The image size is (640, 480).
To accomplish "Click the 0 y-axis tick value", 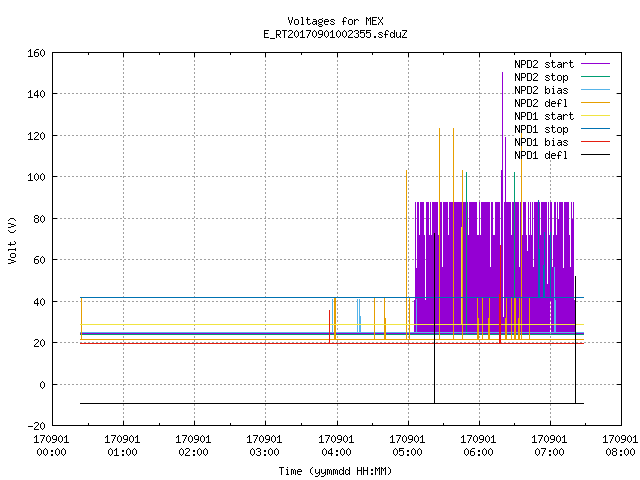I will tap(42, 385).
